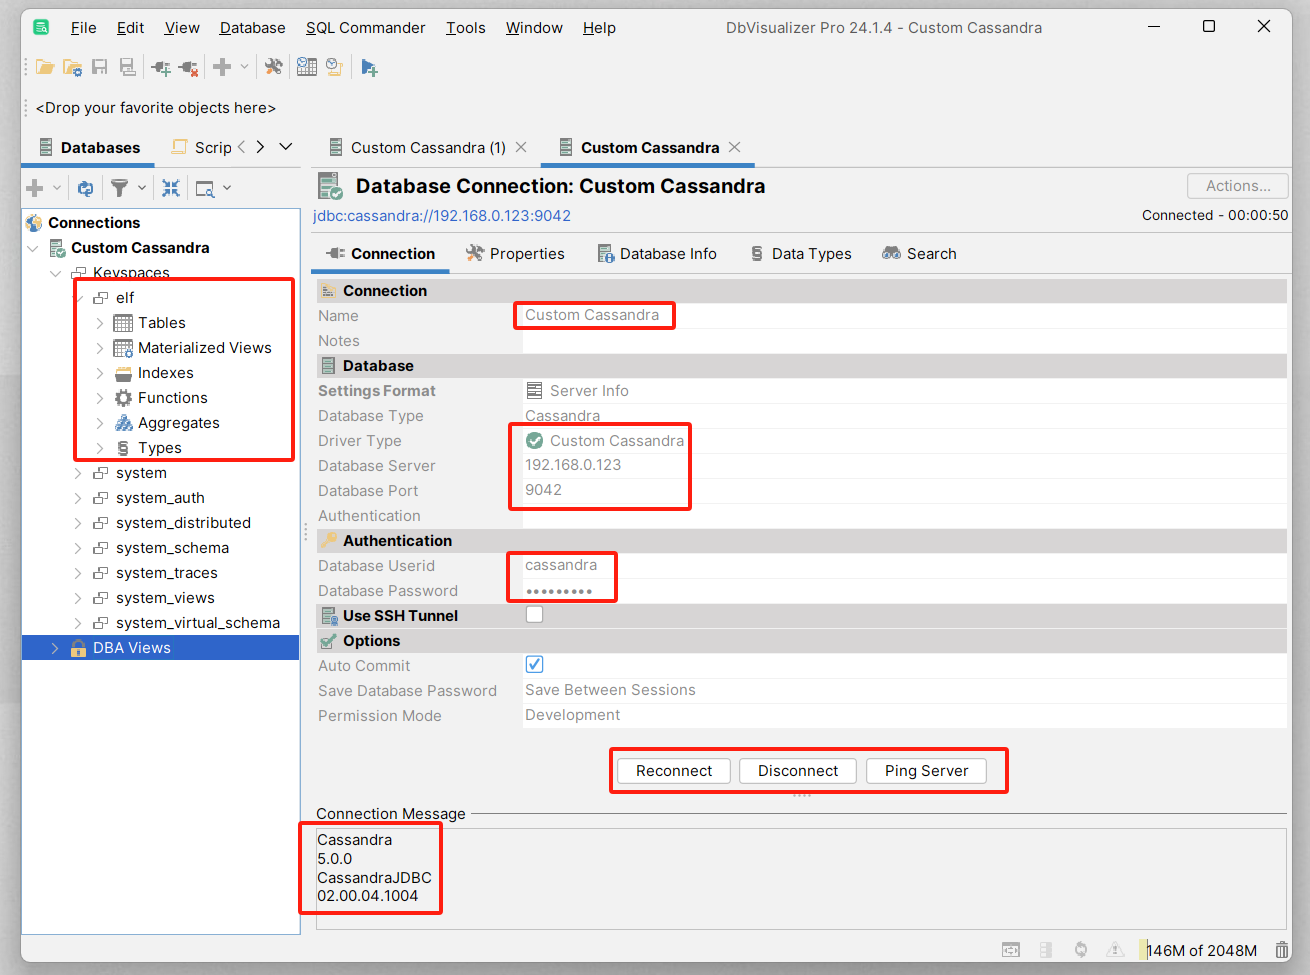
Task: Click the garbage collection trash icon
Action: click(1282, 950)
